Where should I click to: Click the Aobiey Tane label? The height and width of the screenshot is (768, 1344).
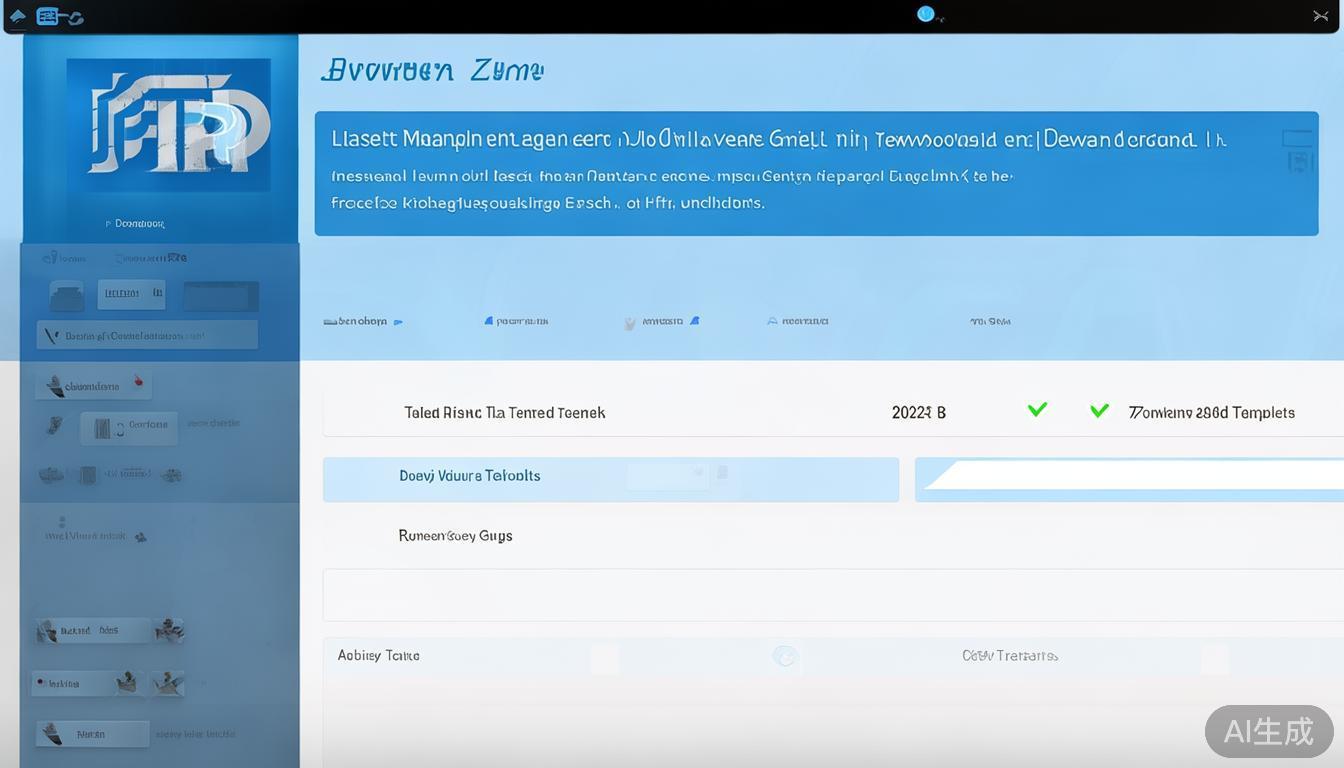(x=378, y=656)
